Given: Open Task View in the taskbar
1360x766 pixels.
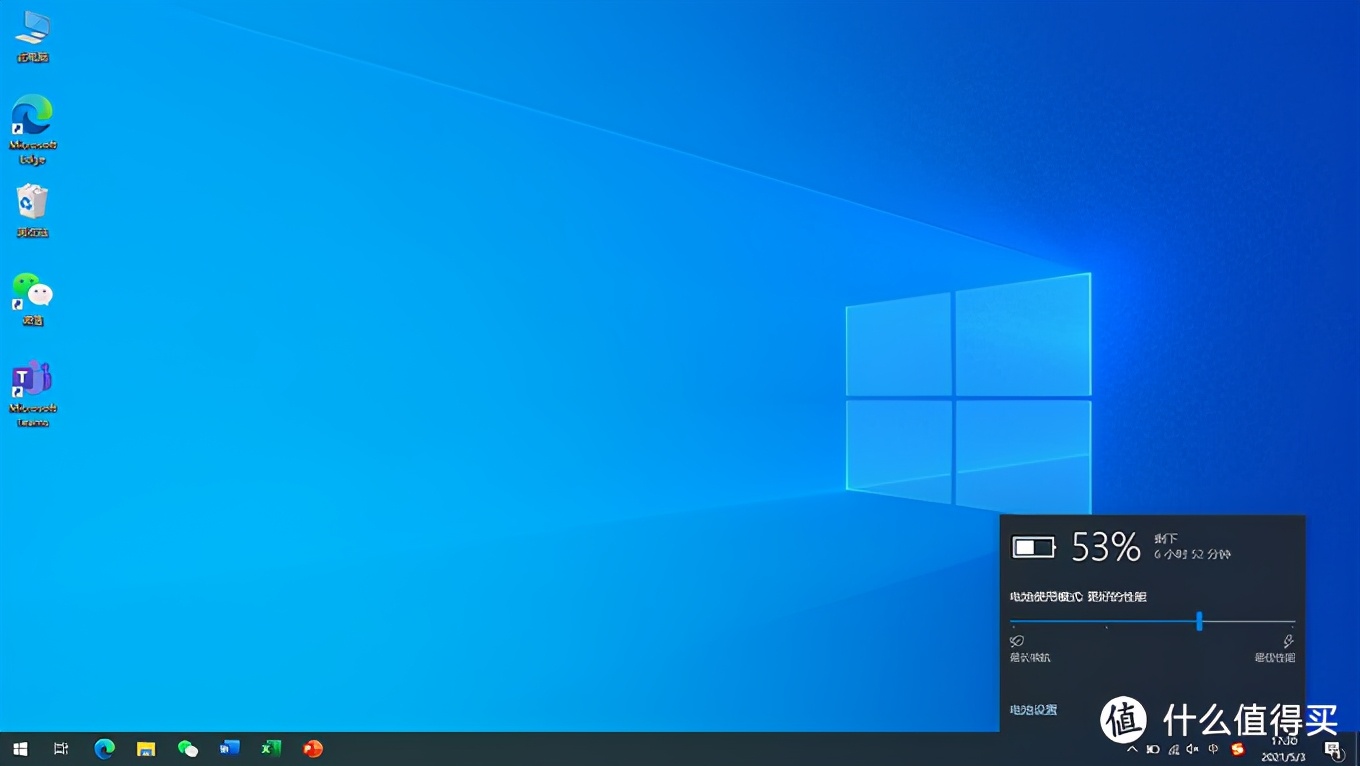Looking at the screenshot, I should click(x=61, y=748).
